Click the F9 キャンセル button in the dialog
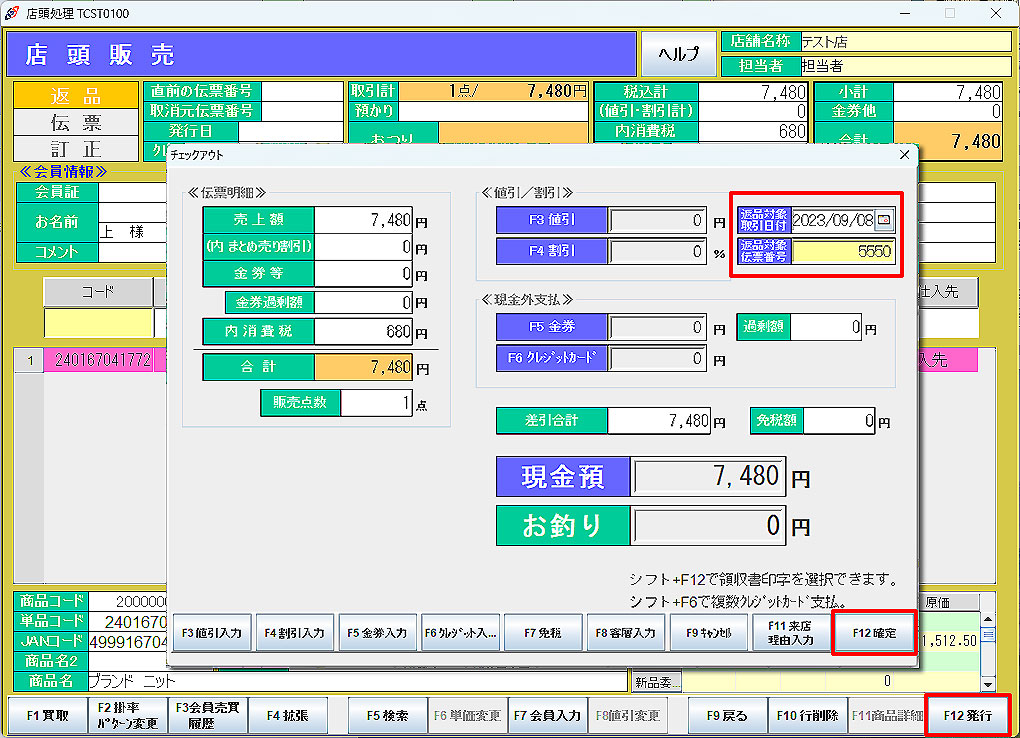 (x=709, y=633)
